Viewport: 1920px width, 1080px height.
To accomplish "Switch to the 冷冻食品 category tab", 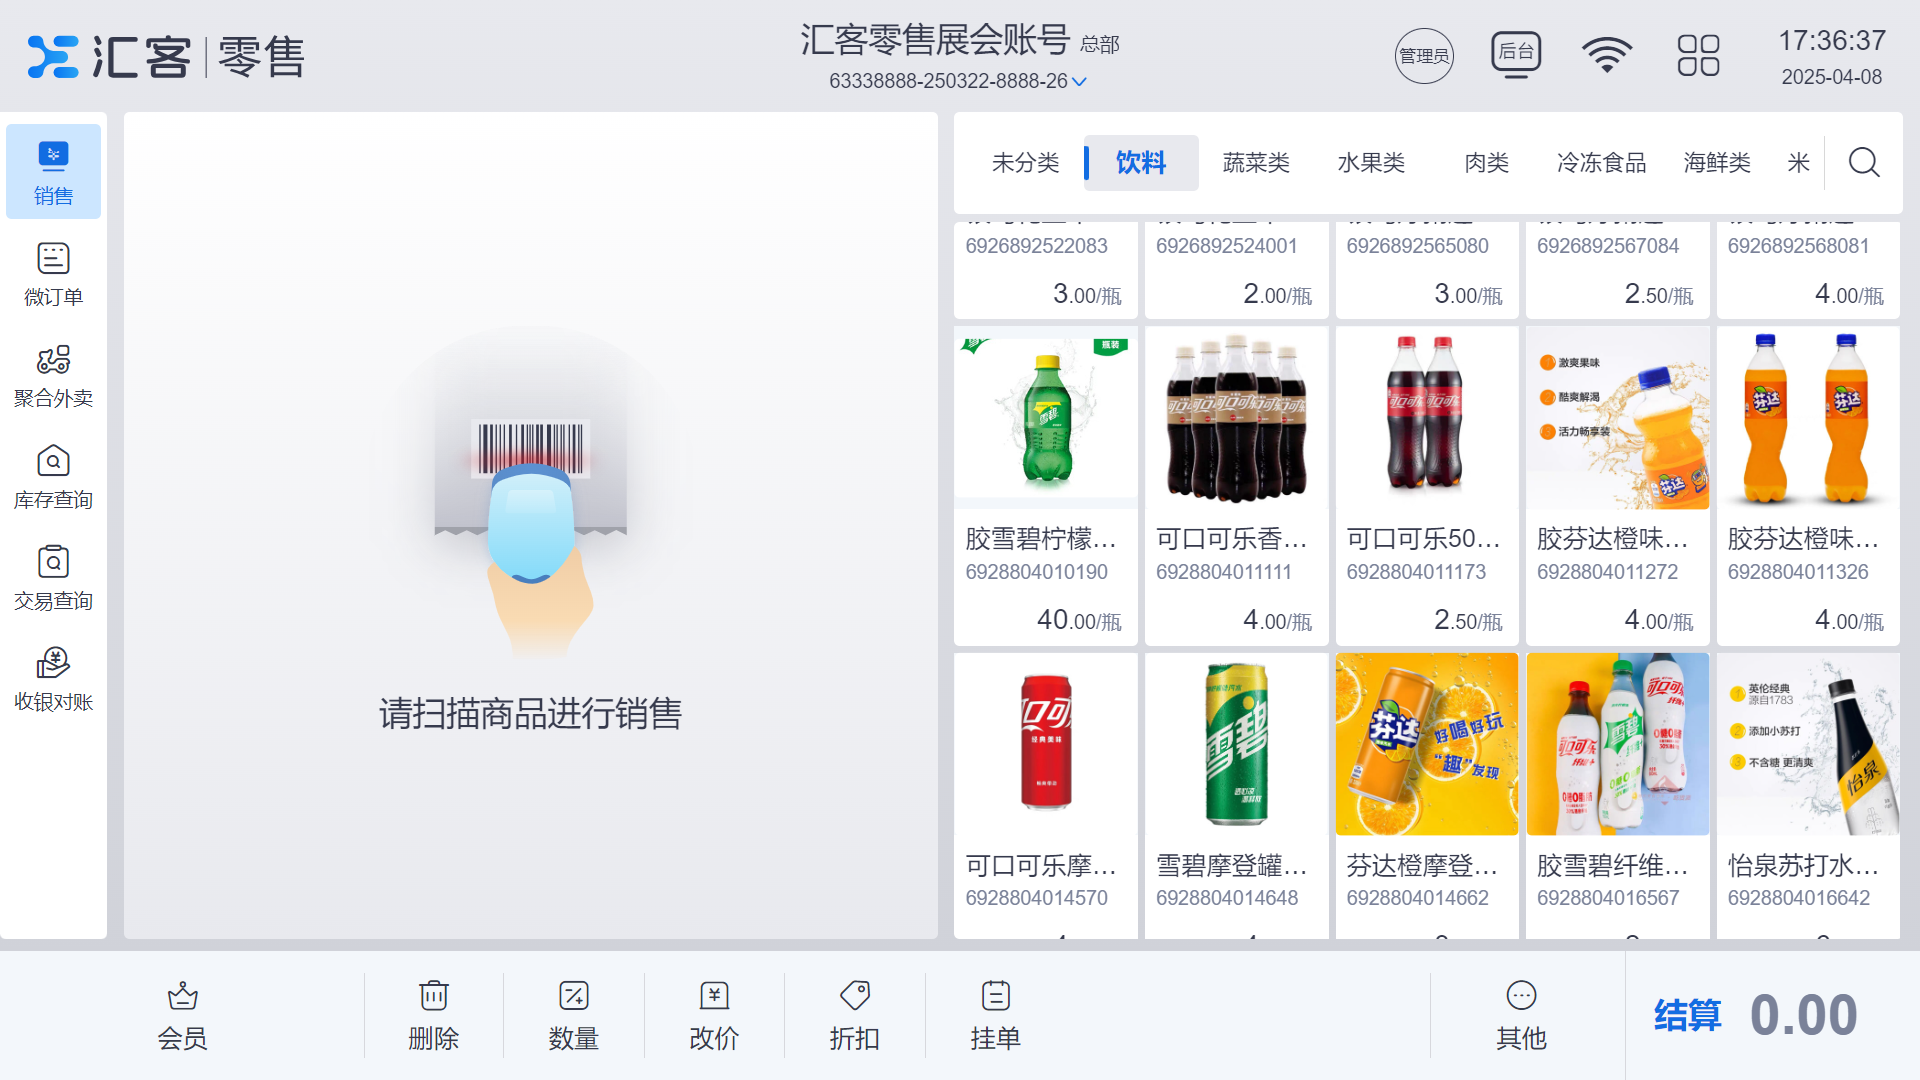I will click(1601, 162).
